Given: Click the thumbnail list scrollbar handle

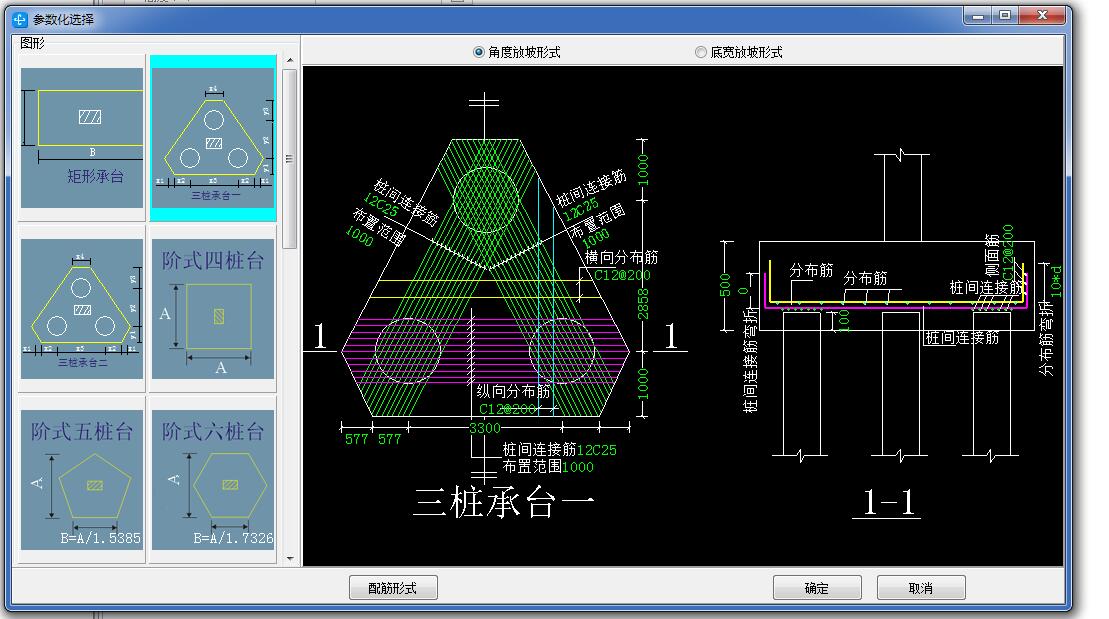Looking at the screenshot, I should [289, 158].
